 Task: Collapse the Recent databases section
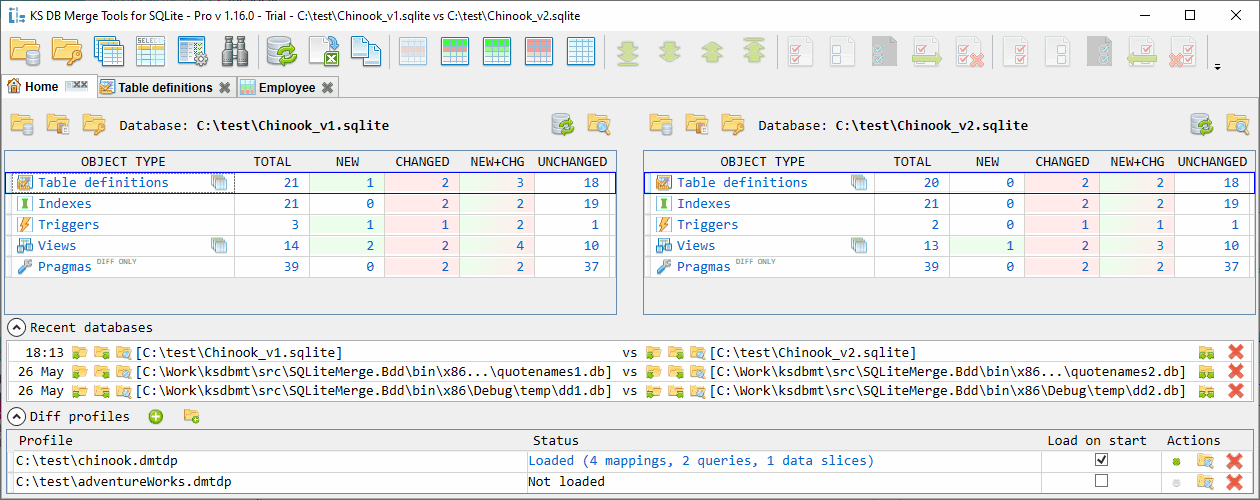pos(17,328)
